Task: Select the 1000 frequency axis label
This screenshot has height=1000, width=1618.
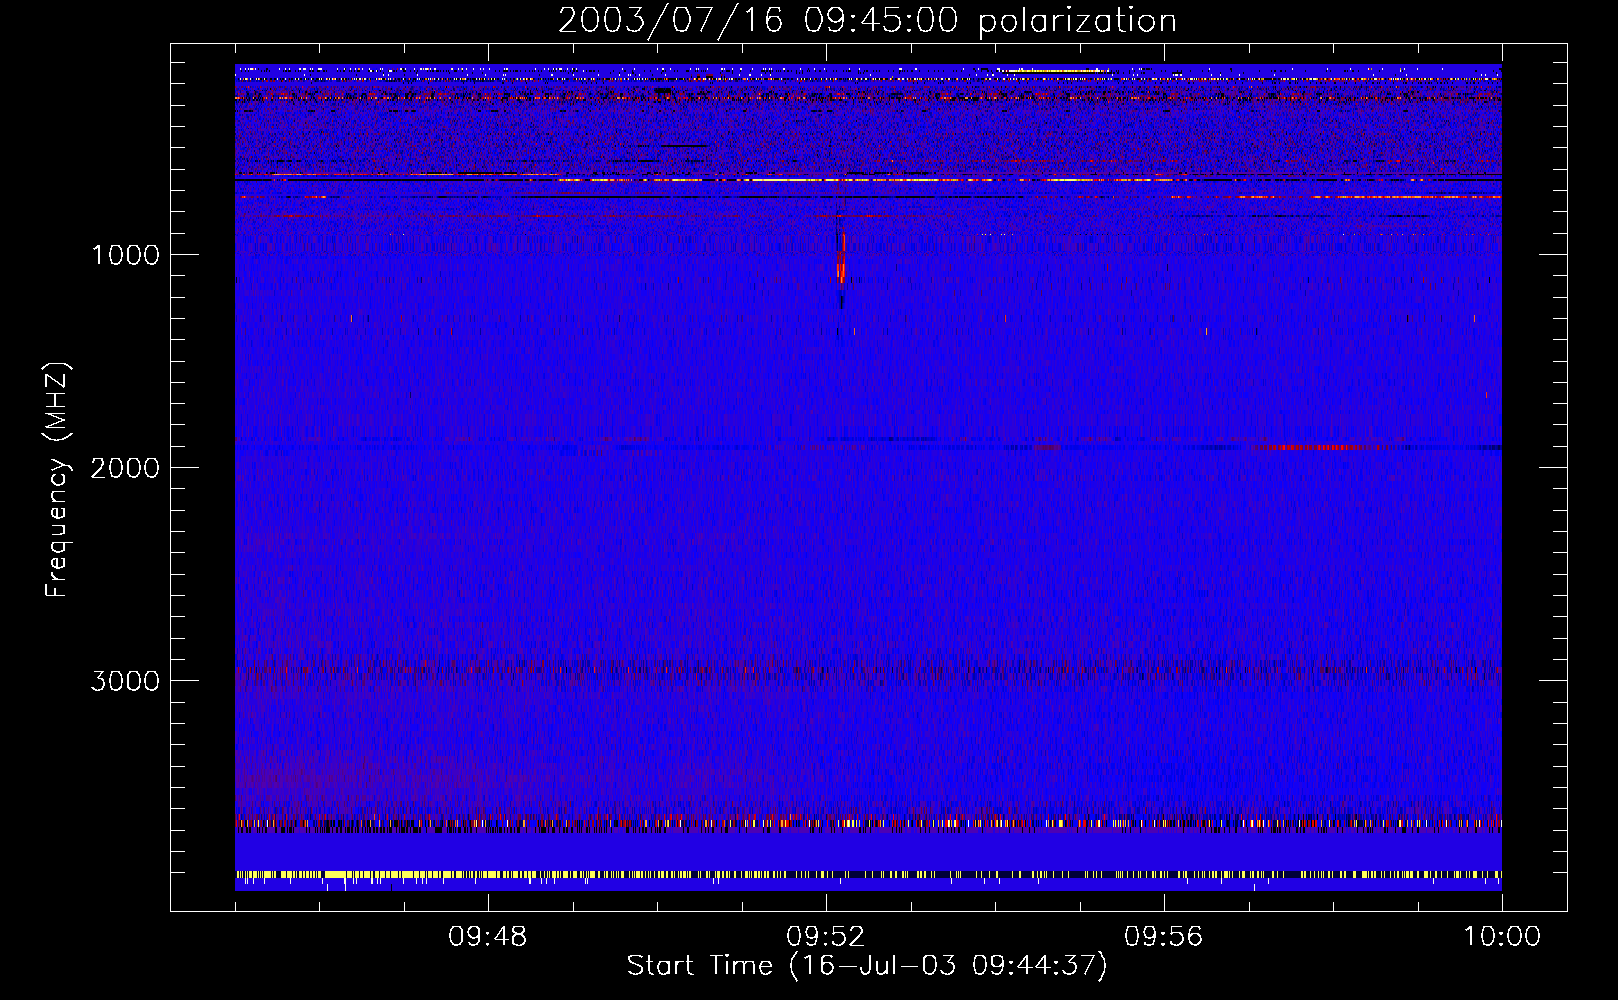Action: click(126, 255)
